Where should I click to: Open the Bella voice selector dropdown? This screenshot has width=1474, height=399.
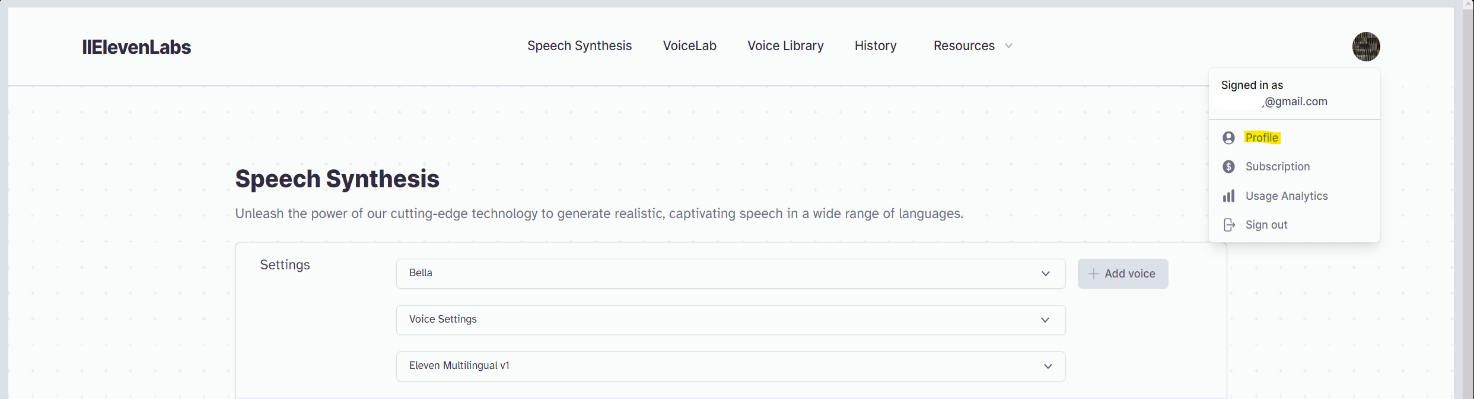coord(731,274)
